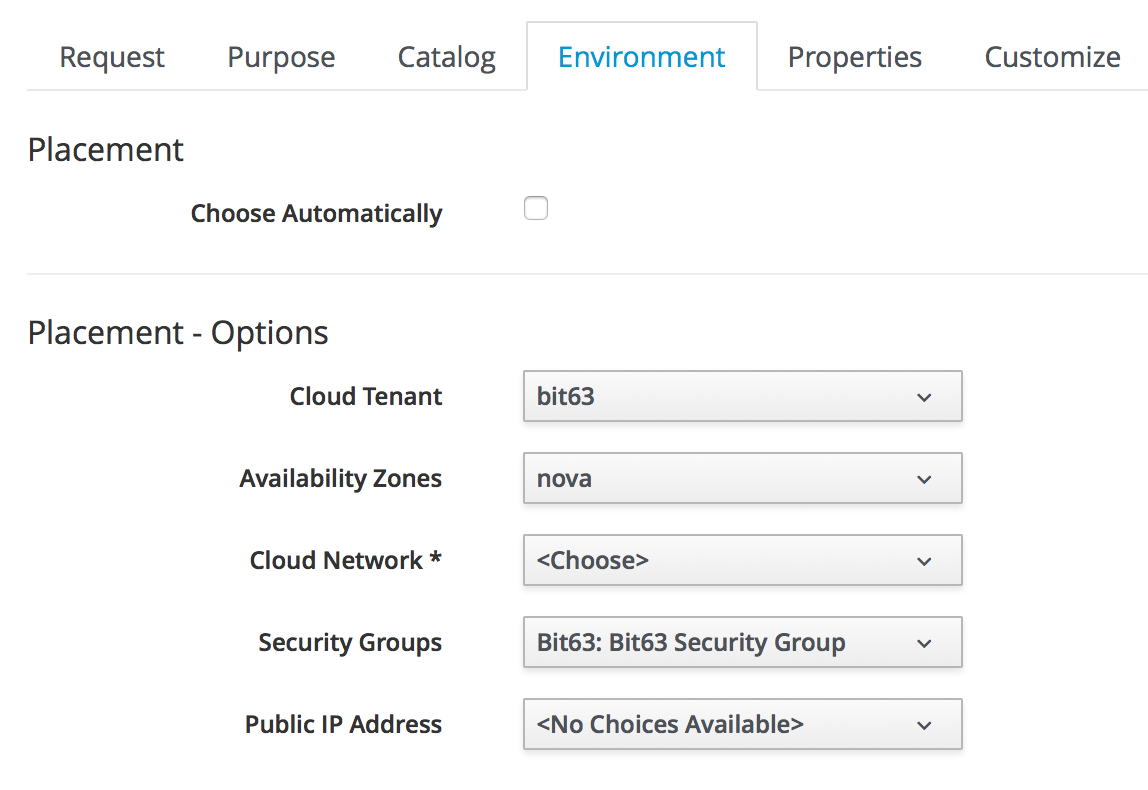Go to the Catalog tab
Viewport: 1148px width, 790px height.
point(446,57)
